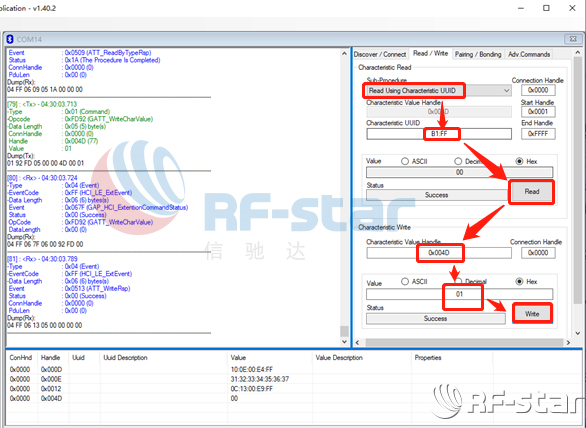This screenshot has height=428, width=586.
Task: Select ASCII radio in Characteristic Write
Action: 405,281
